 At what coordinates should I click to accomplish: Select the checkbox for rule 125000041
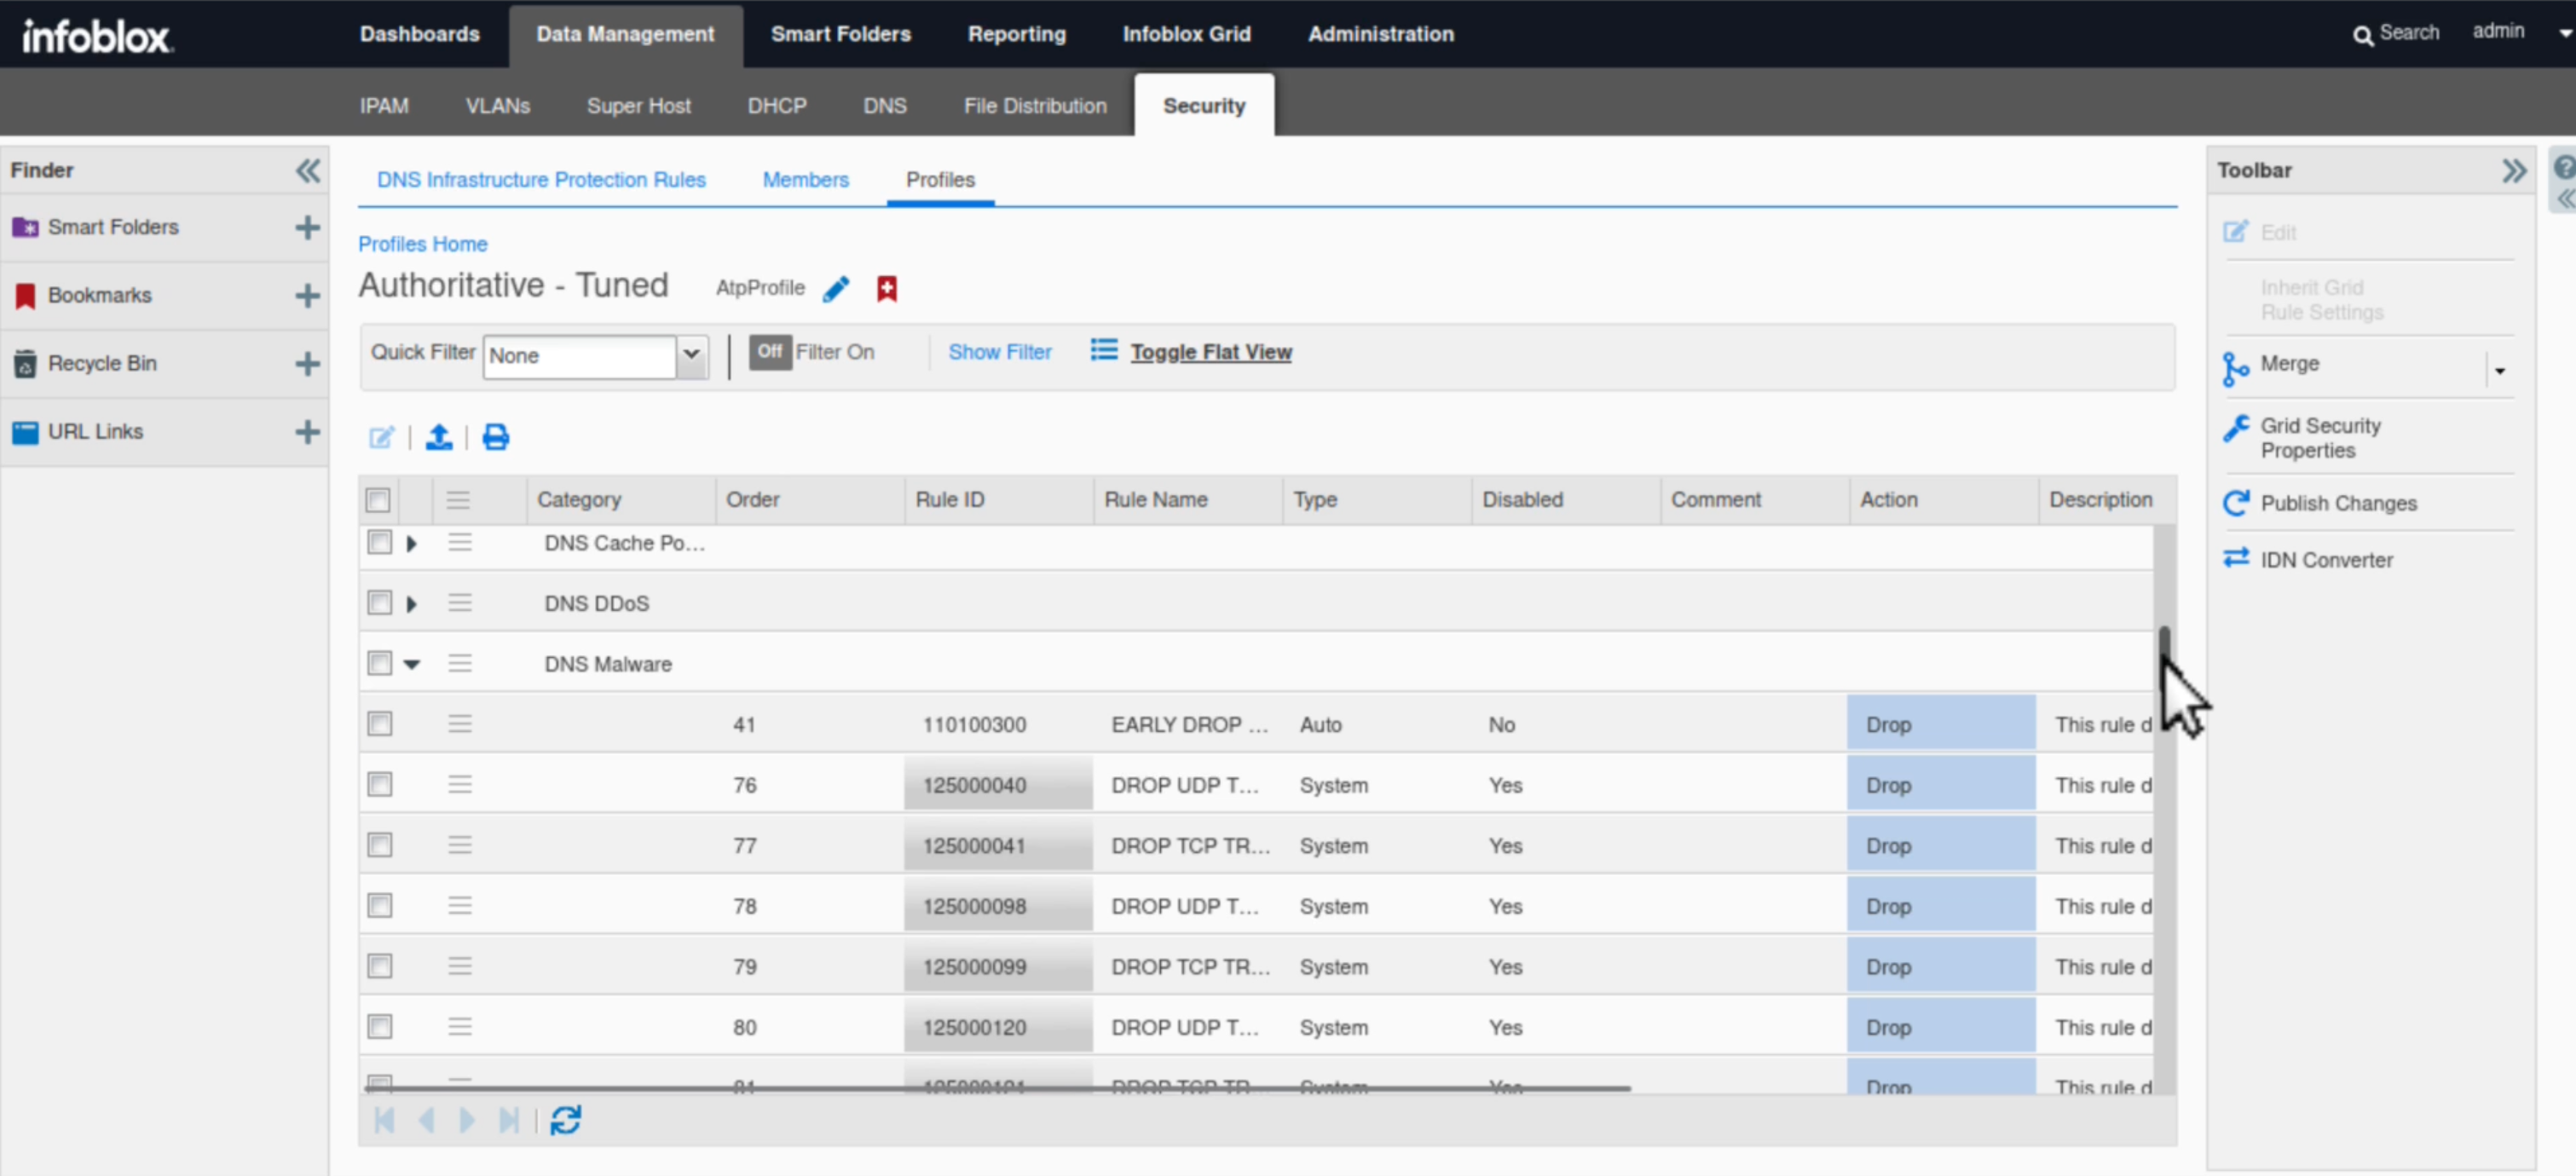379,845
